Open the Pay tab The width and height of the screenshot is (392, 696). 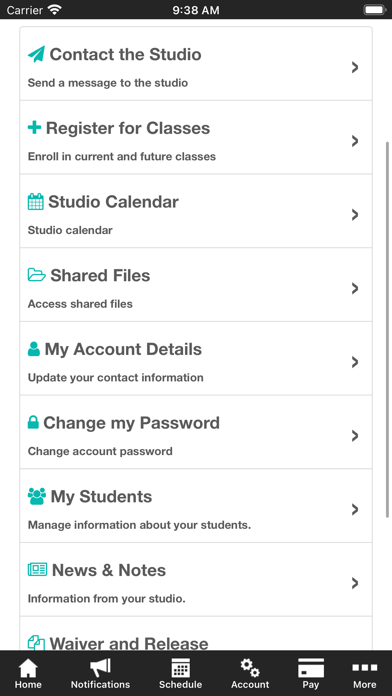click(311, 673)
